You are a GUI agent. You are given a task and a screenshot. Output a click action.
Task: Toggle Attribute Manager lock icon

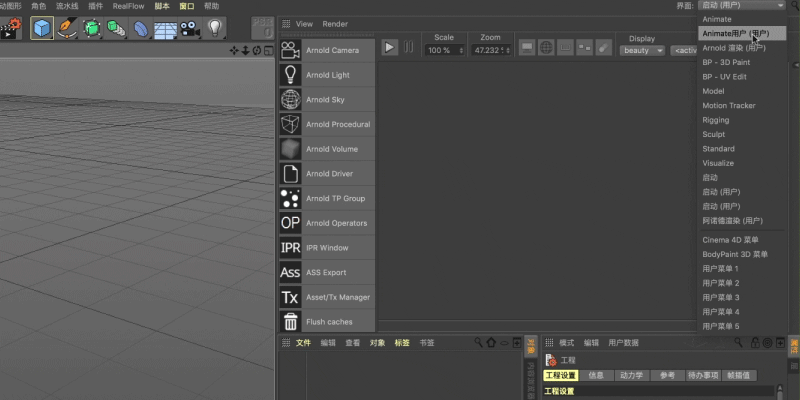(x=756, y=342)
